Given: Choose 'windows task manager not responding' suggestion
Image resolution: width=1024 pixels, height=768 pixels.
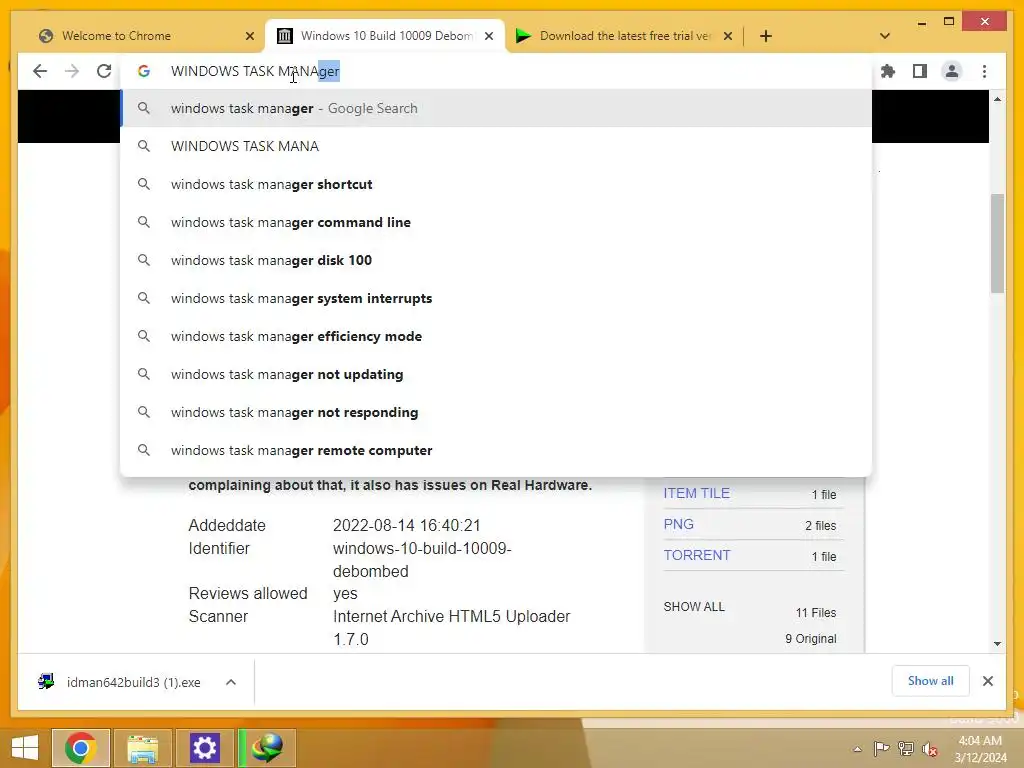Looking at the screenshot, I should [496, 412].
